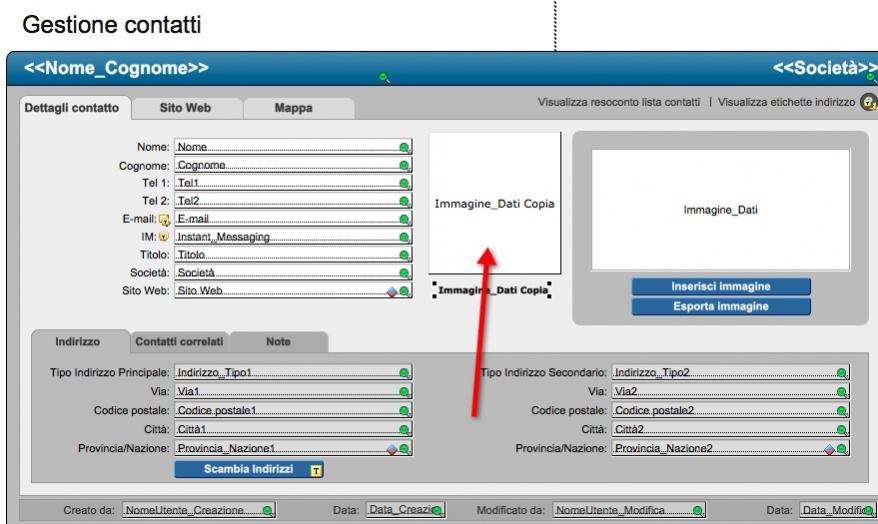Open the Mappa tab

[293, 106]
